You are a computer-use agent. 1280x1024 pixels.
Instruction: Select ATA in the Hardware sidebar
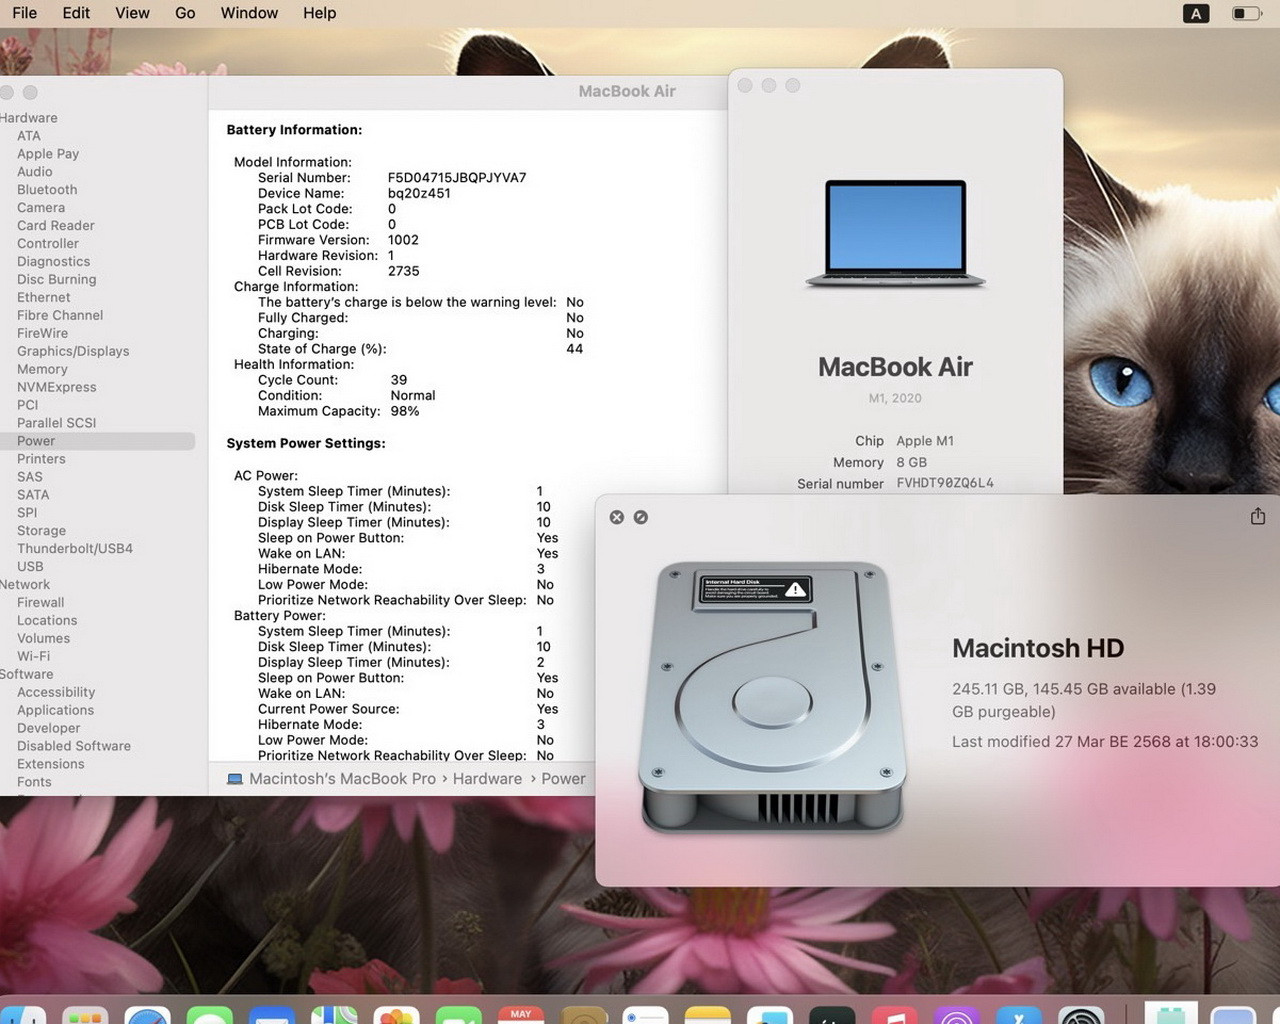click(29, 136)
